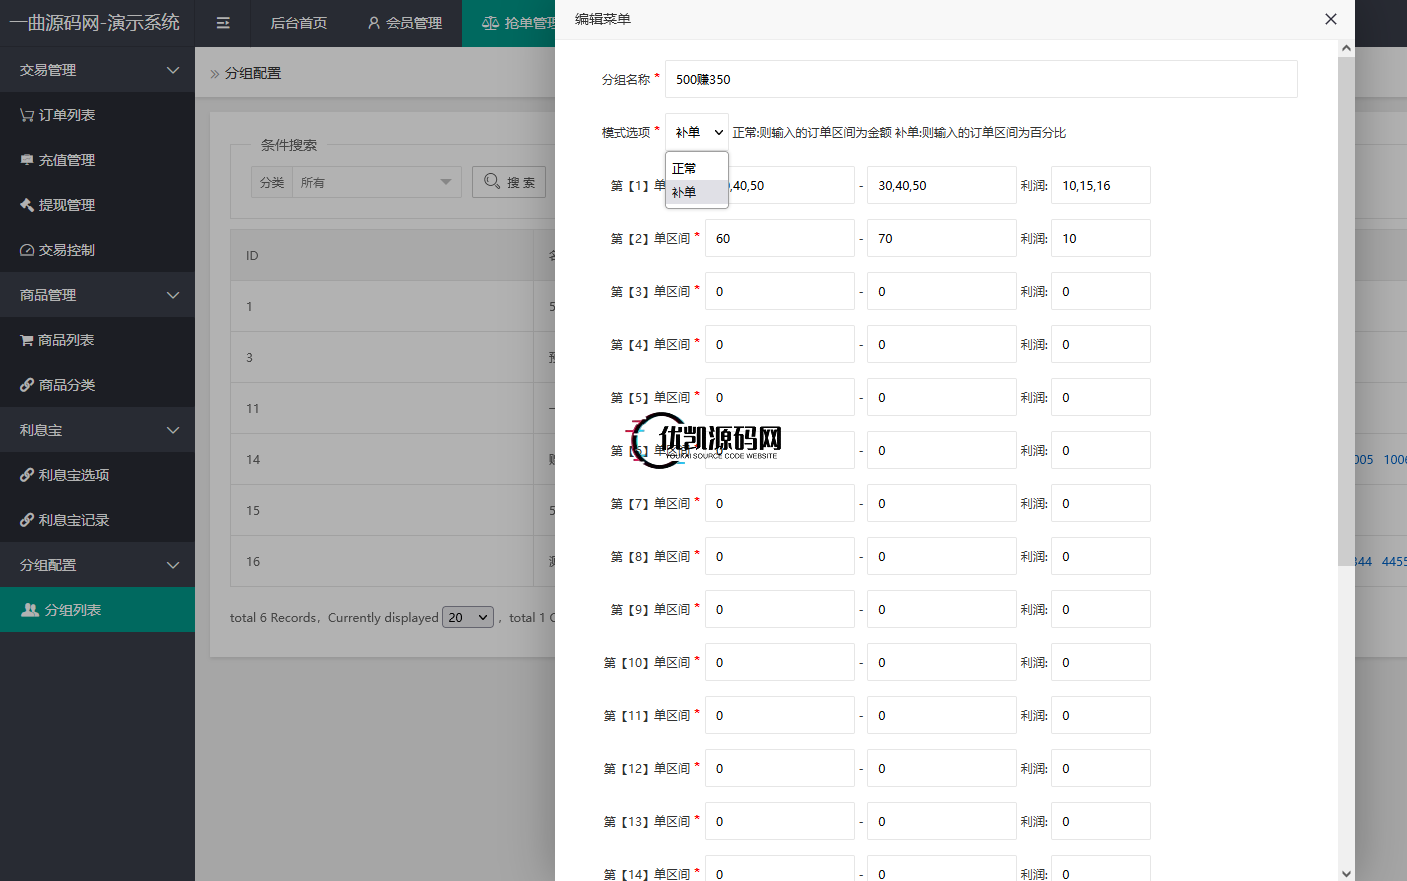Open the records per page dropdown

tap(468, 617)
